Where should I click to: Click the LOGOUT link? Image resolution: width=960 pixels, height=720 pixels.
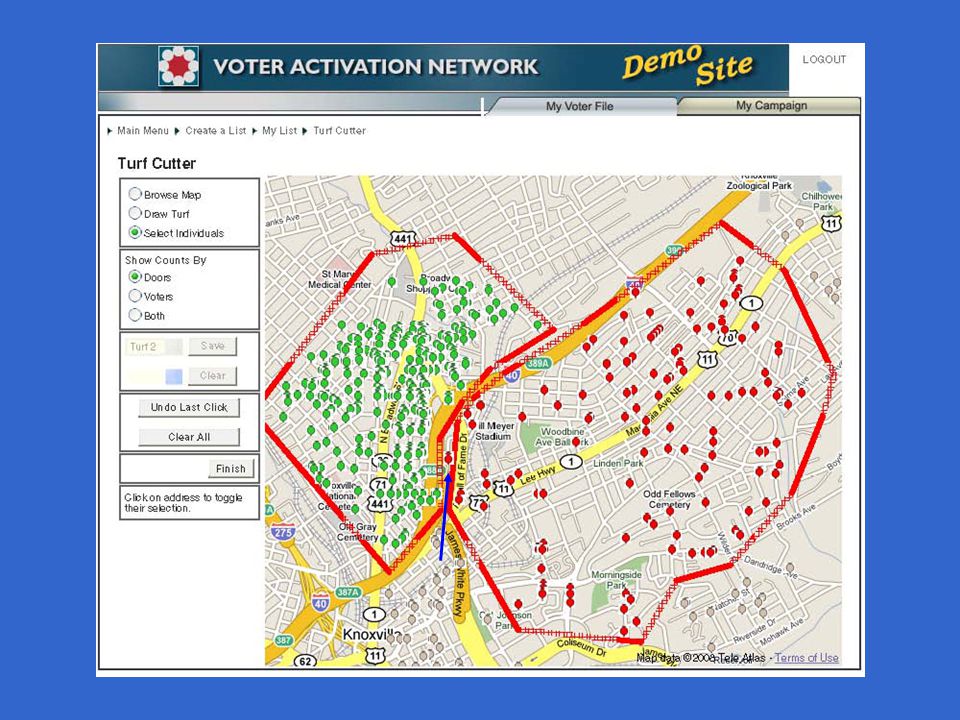click(x=824, y=59)
